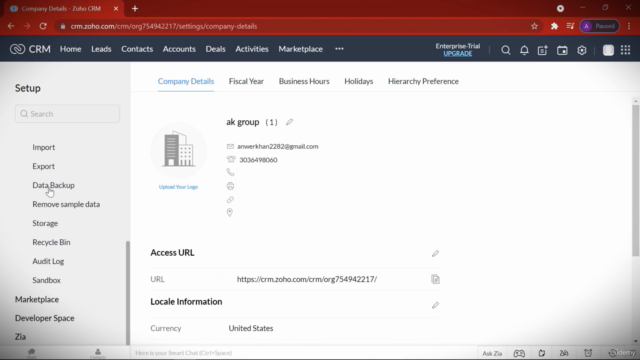640x360 pixels.
Task: Open Chrome kebab menu
Action: tap(629, 26)
